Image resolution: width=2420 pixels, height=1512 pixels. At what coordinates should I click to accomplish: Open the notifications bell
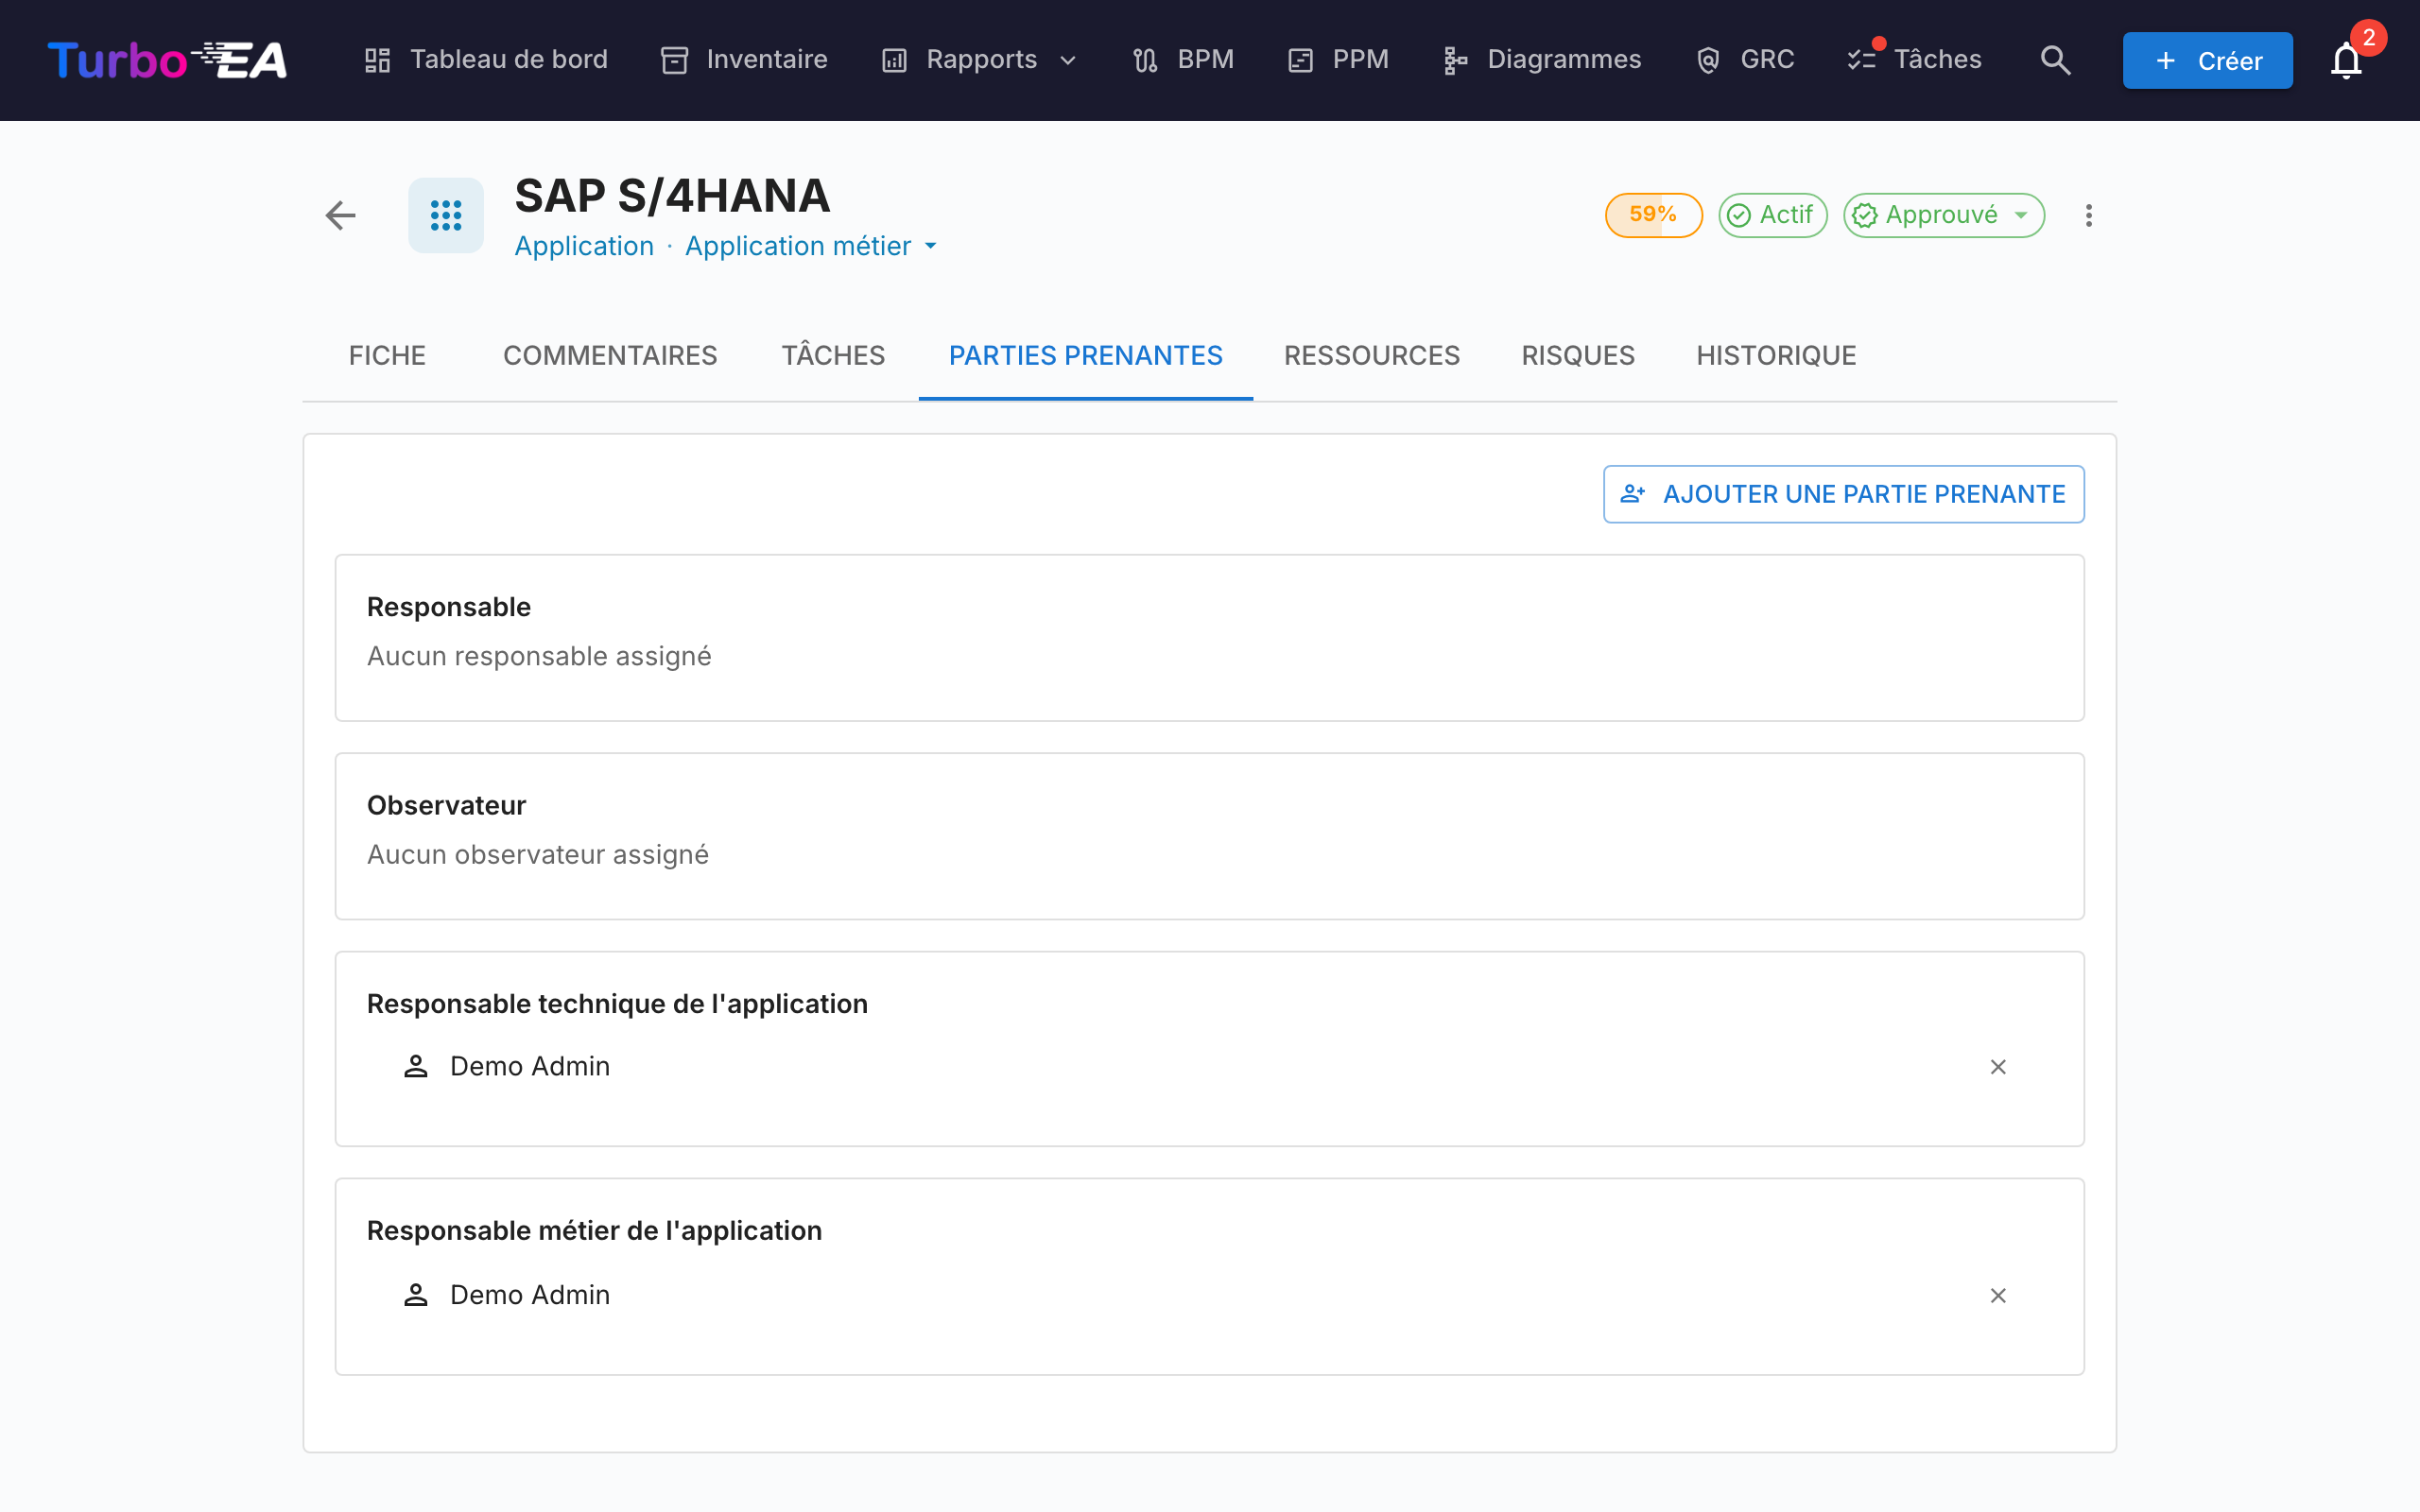pyautogui.click(x=2346, y=60)
